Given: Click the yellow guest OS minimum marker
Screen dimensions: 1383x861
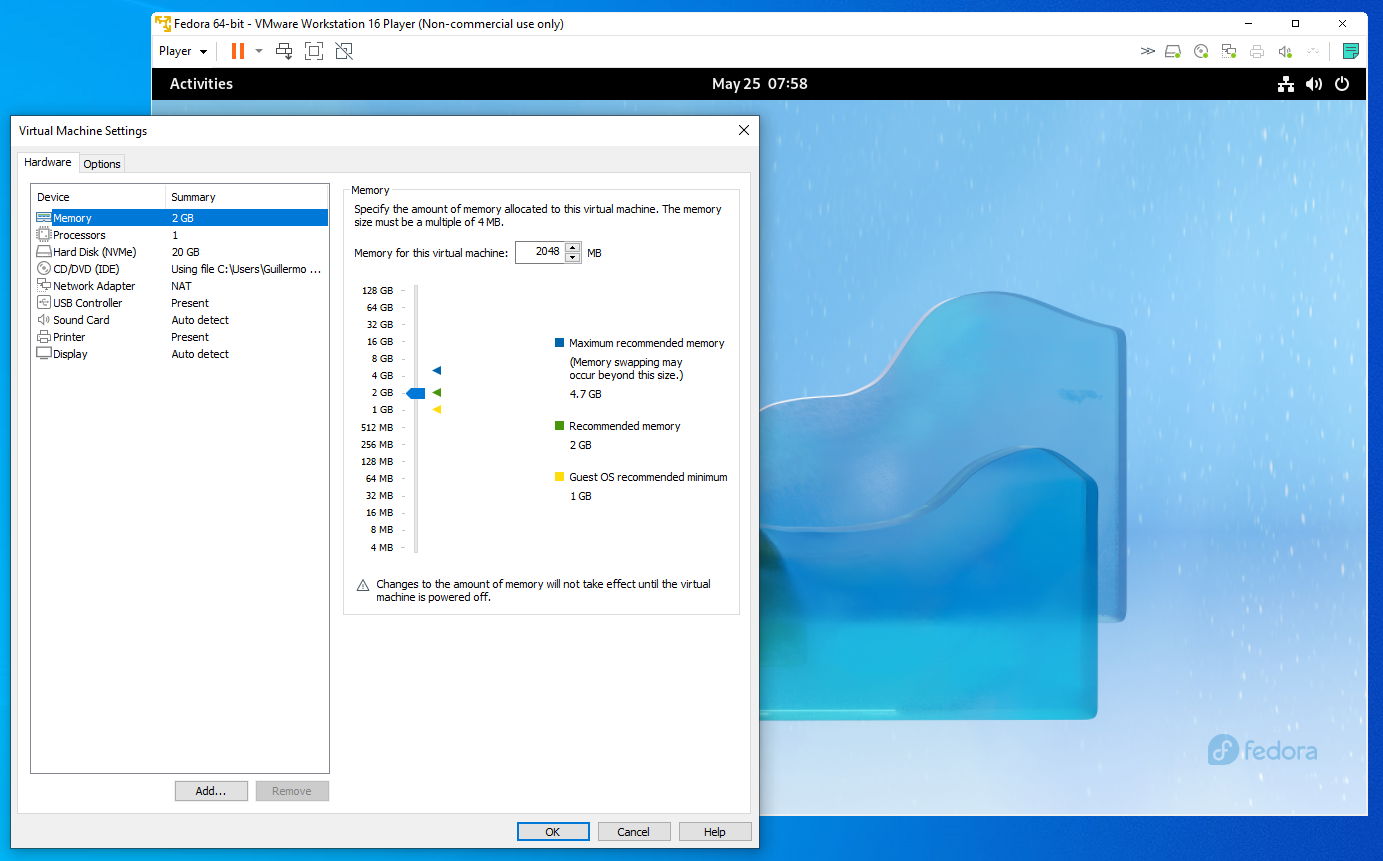Looking at the screenshot, I should click(437, 409).
